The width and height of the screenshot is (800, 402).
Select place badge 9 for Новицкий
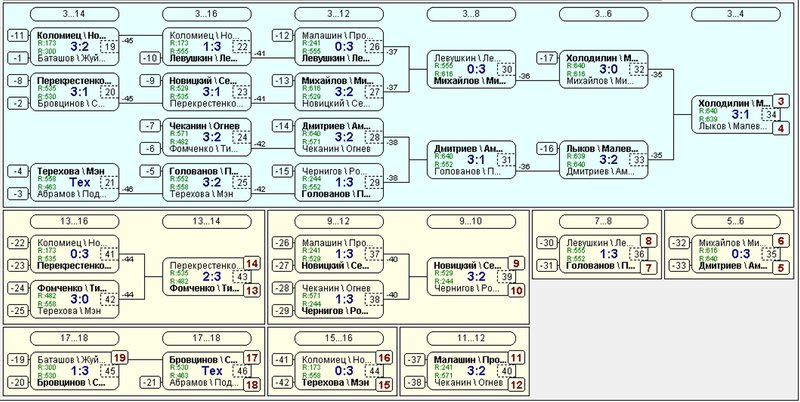(516, 264)
